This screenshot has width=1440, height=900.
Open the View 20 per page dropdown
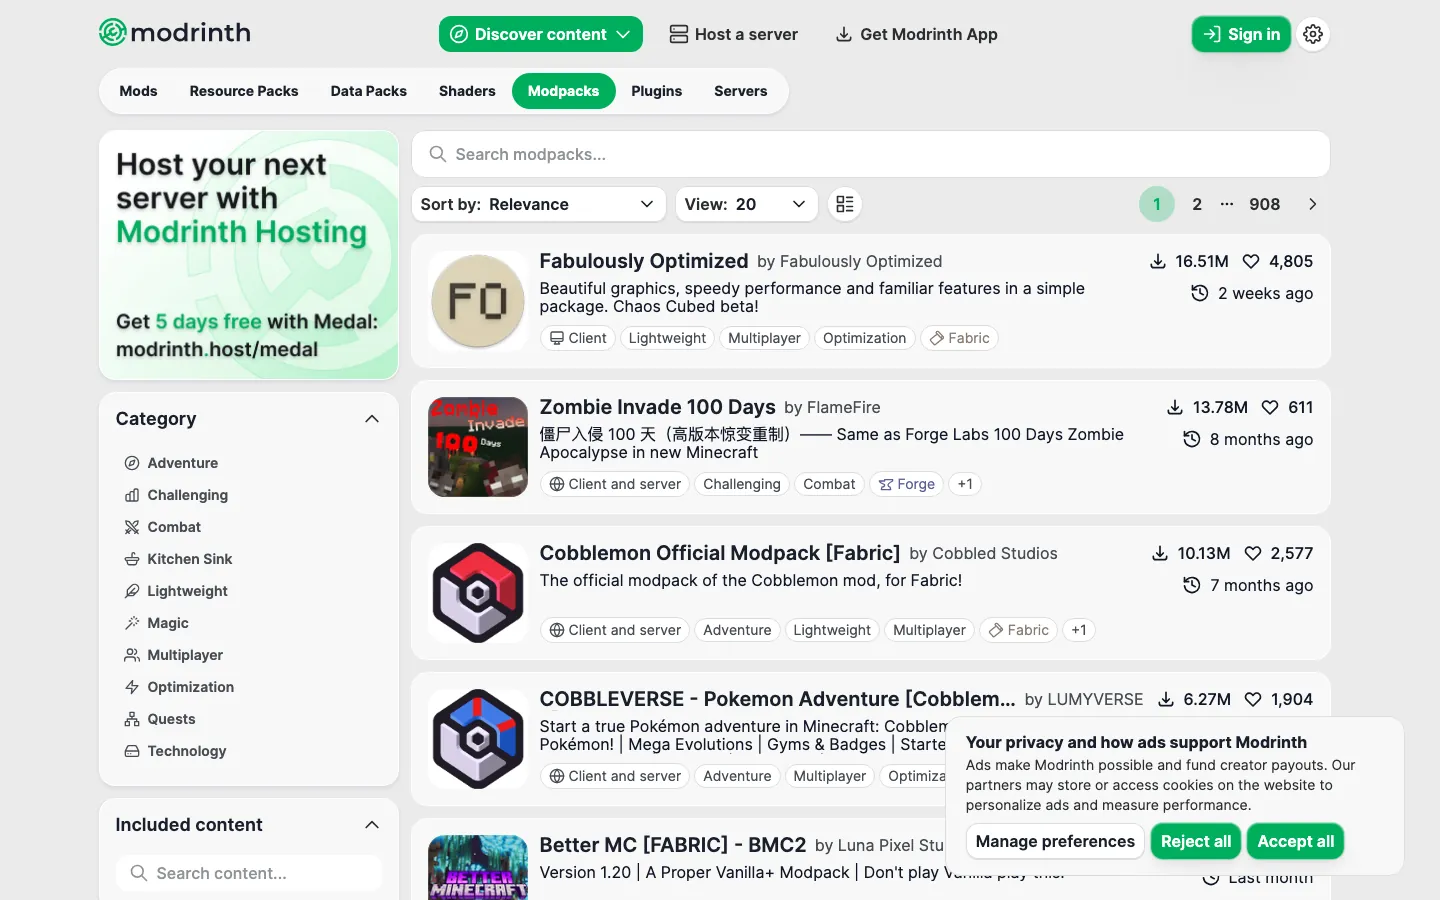(x=746, y=204)
